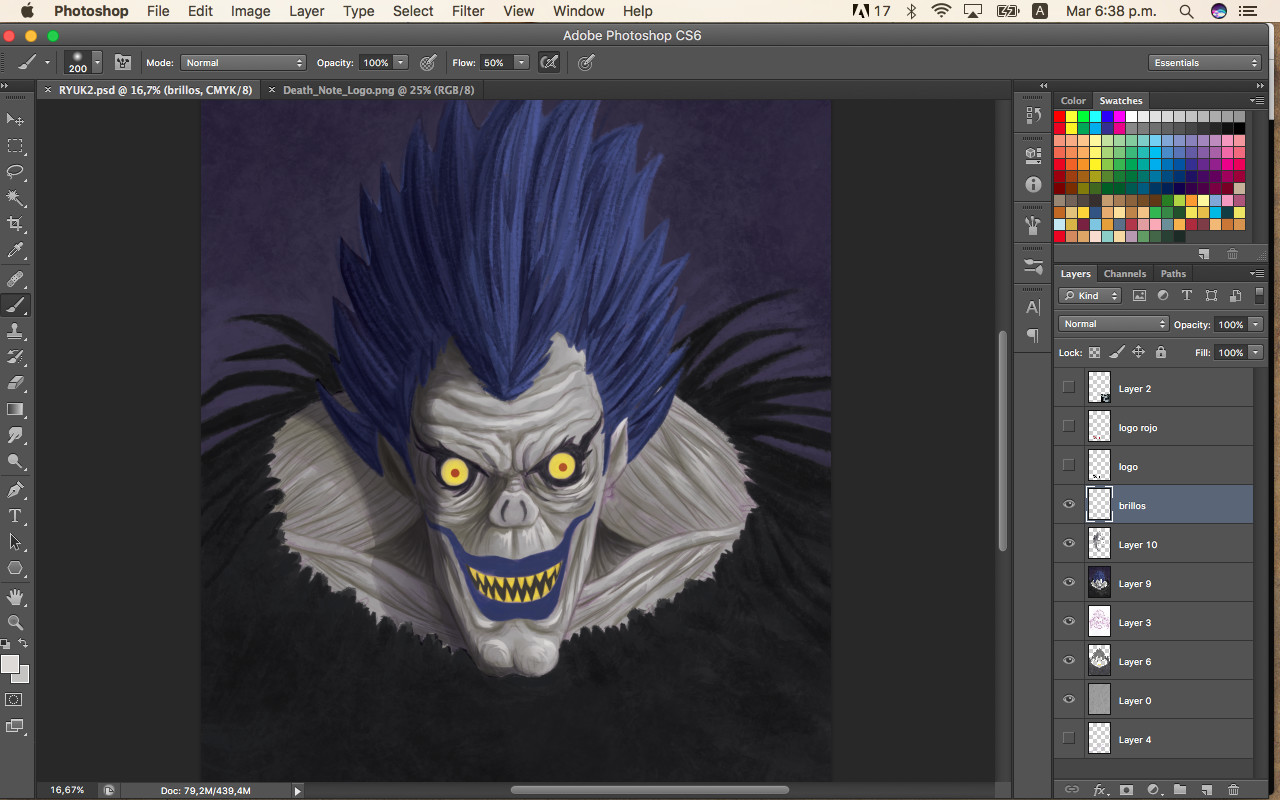1280x800 pixels.
Task: Click the vertical canvas scrollbar
Action: pos(1002,440)
